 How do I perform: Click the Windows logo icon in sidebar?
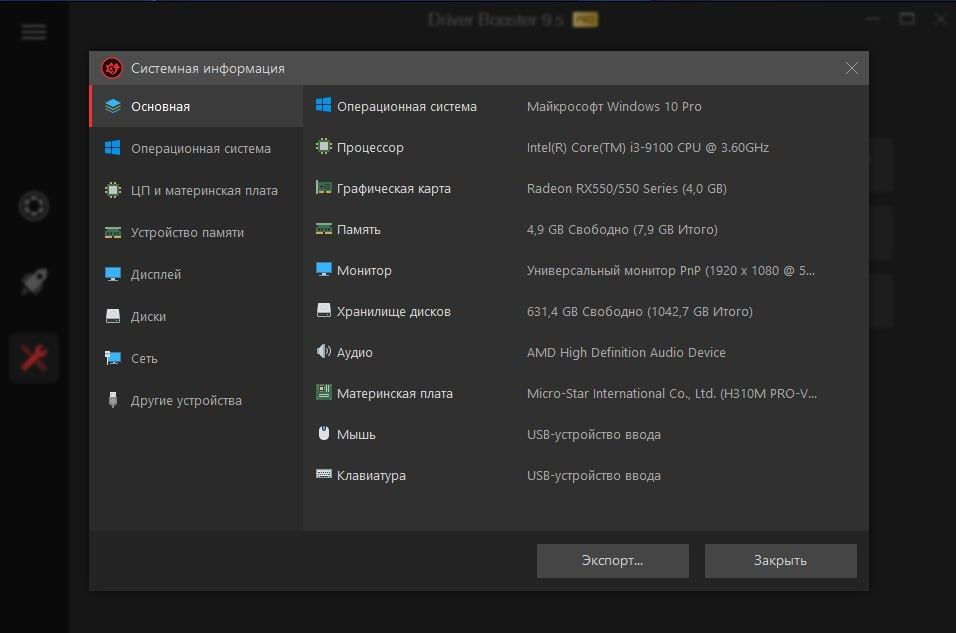click(113, 148)
